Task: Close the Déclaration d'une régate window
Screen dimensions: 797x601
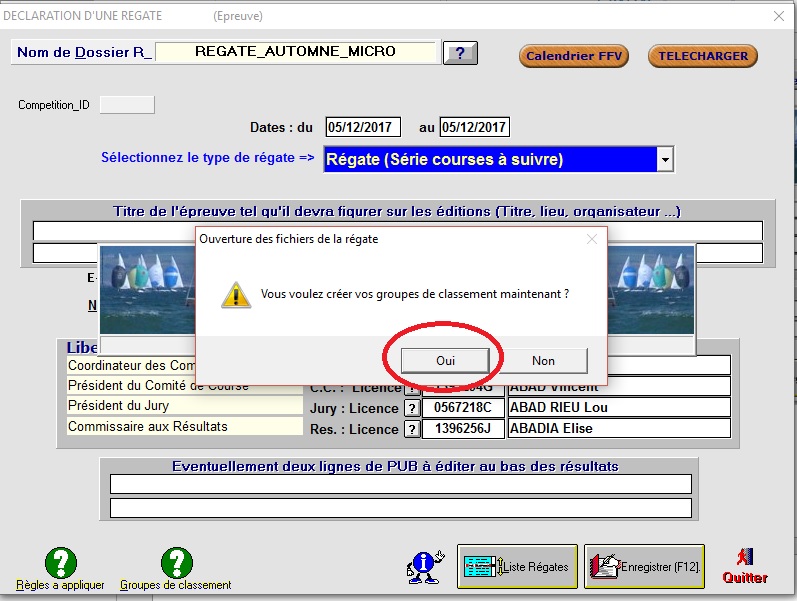Action: coord(779,16)
